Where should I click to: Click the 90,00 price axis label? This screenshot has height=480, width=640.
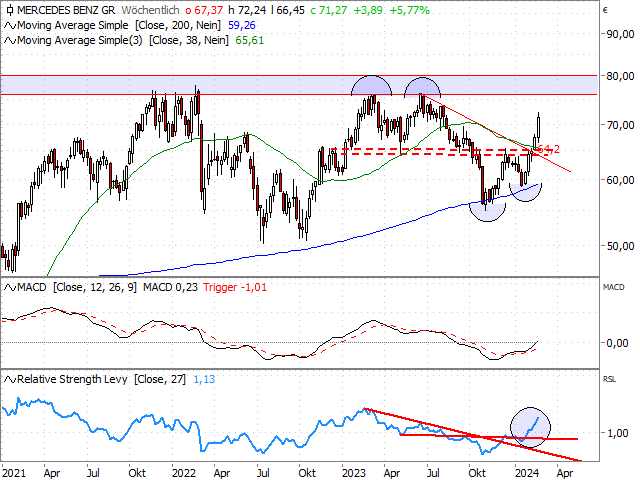click(620, 34)
